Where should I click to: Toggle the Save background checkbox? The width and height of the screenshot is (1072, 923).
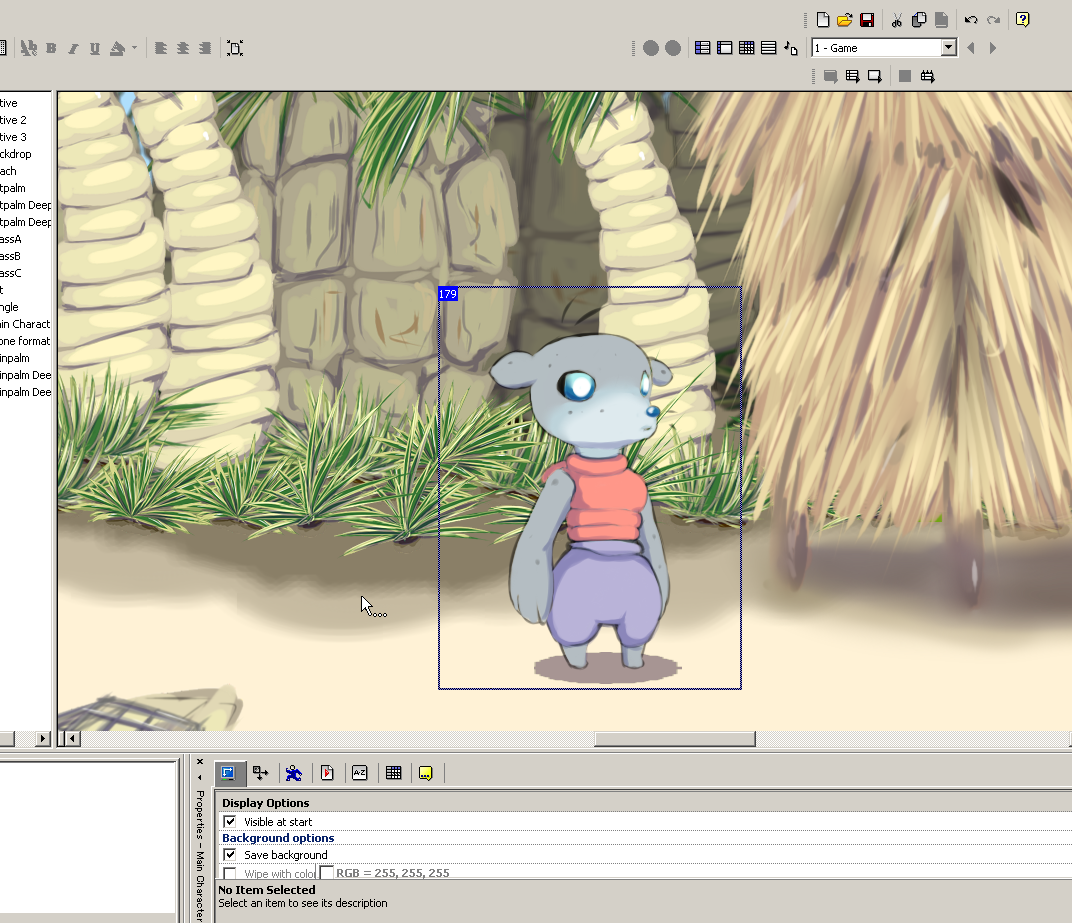pos(230,855)
